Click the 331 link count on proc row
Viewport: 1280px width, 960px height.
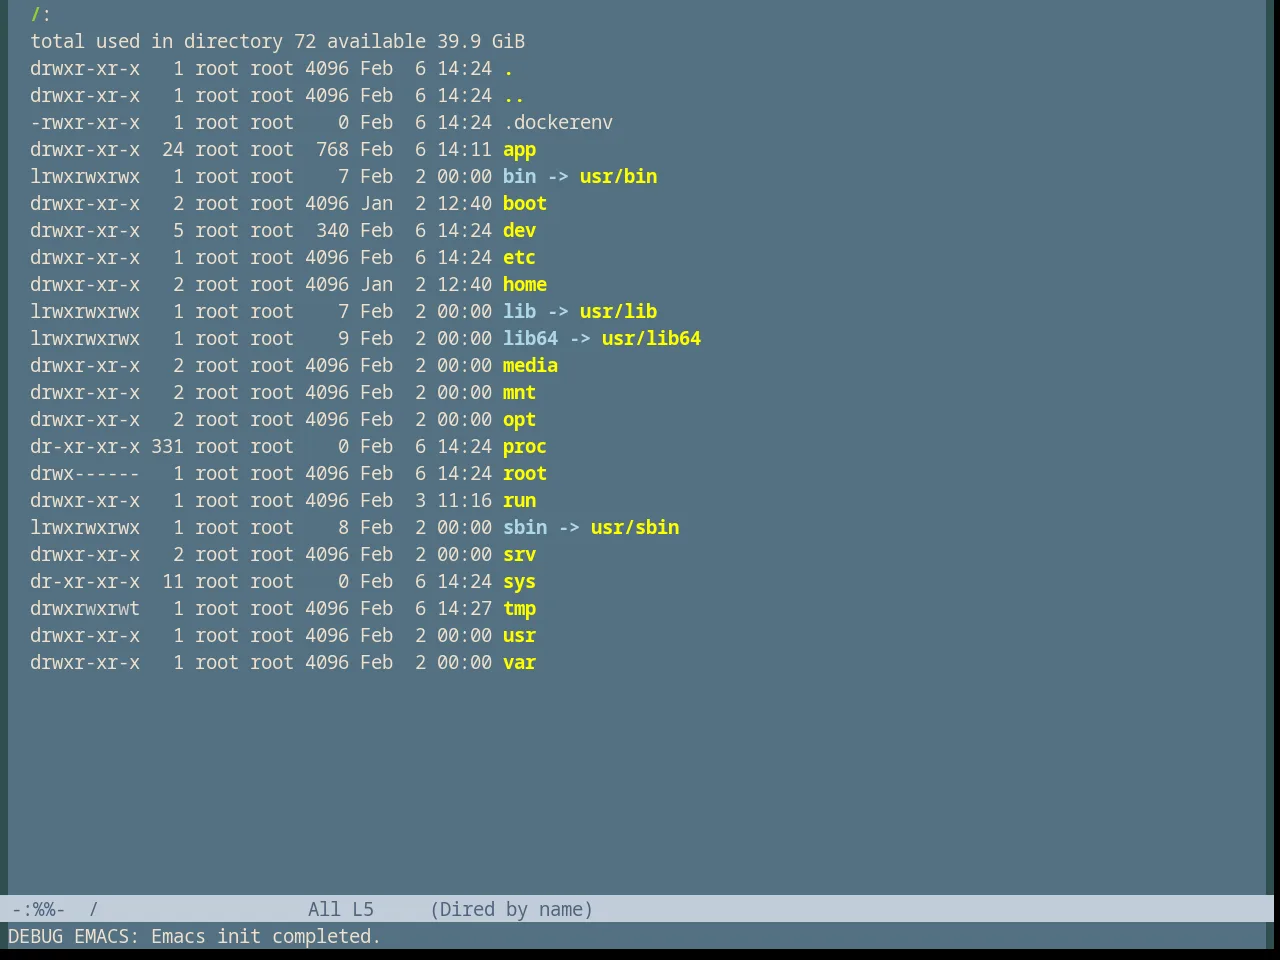167,447
